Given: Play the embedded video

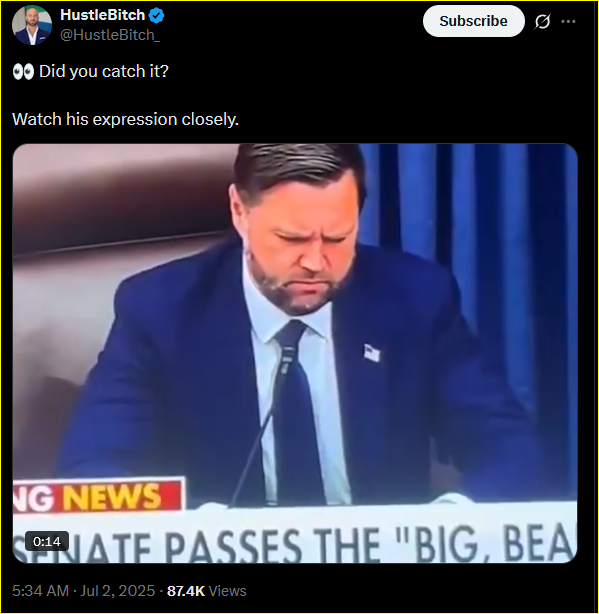Looking at the screenshot, I should coord(295,353).
